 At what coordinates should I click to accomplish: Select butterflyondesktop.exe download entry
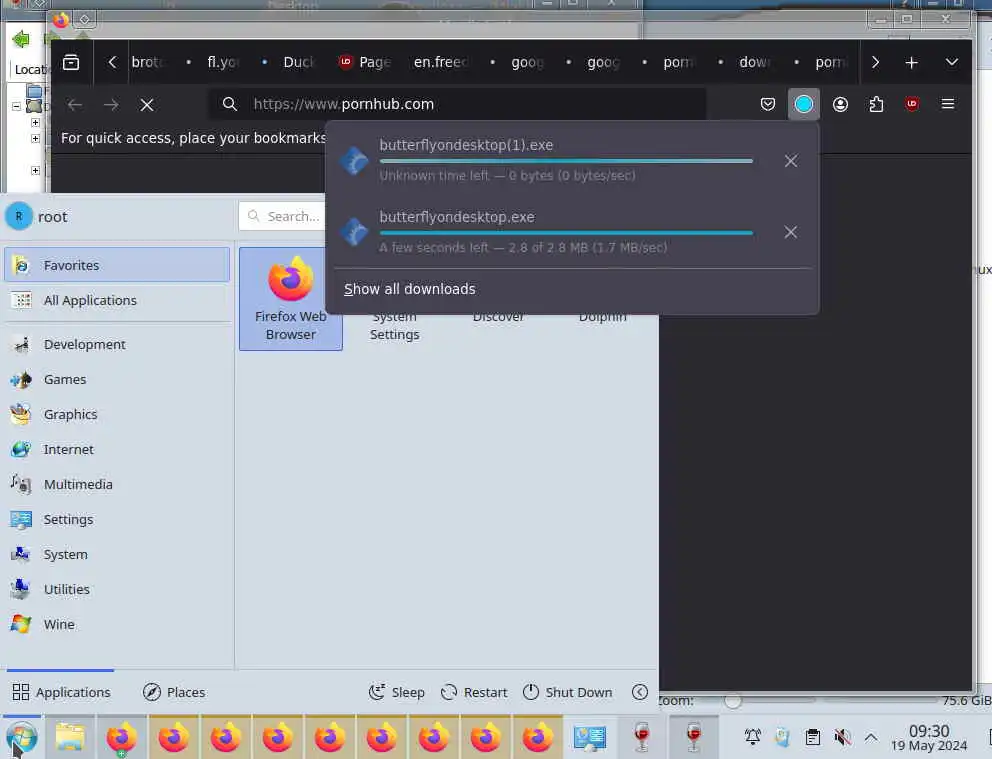coord(550,232)
